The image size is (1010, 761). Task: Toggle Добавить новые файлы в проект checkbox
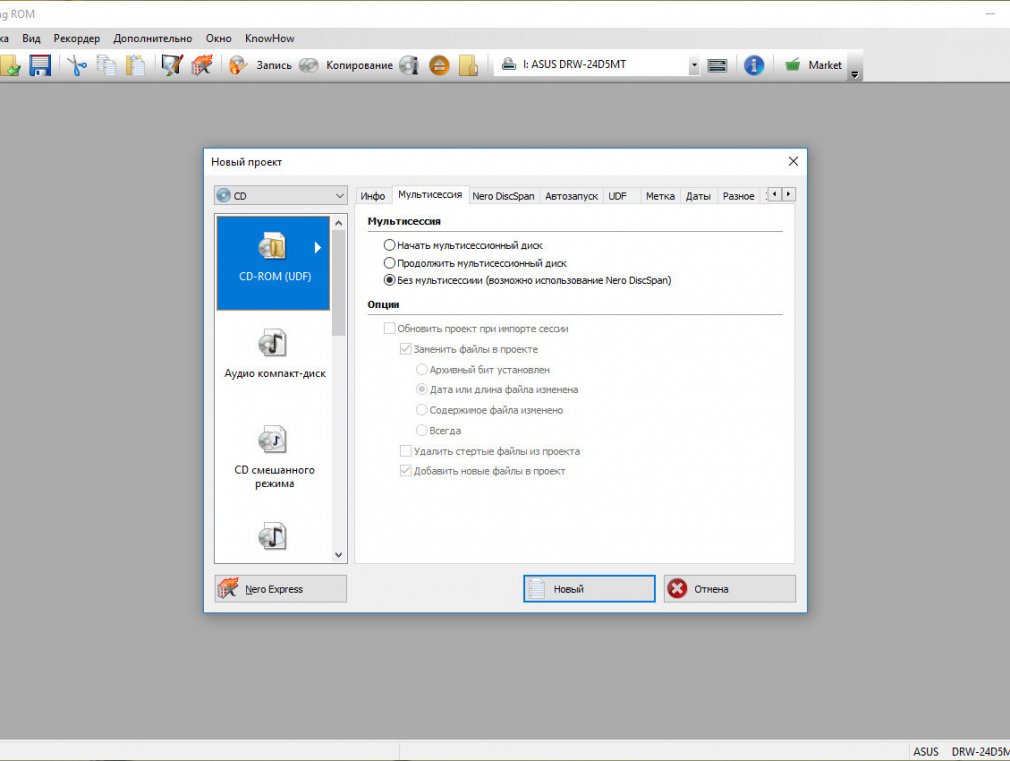[405, 471]
